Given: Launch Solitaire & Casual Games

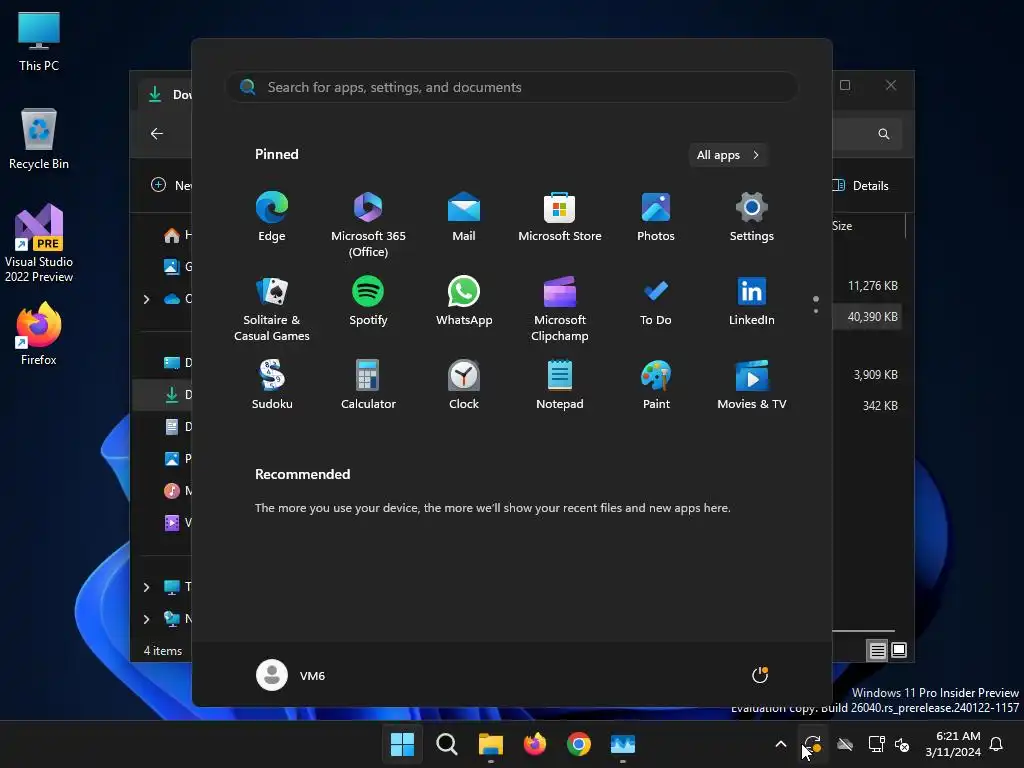Looking at the screenshot, I should point(272,308).
